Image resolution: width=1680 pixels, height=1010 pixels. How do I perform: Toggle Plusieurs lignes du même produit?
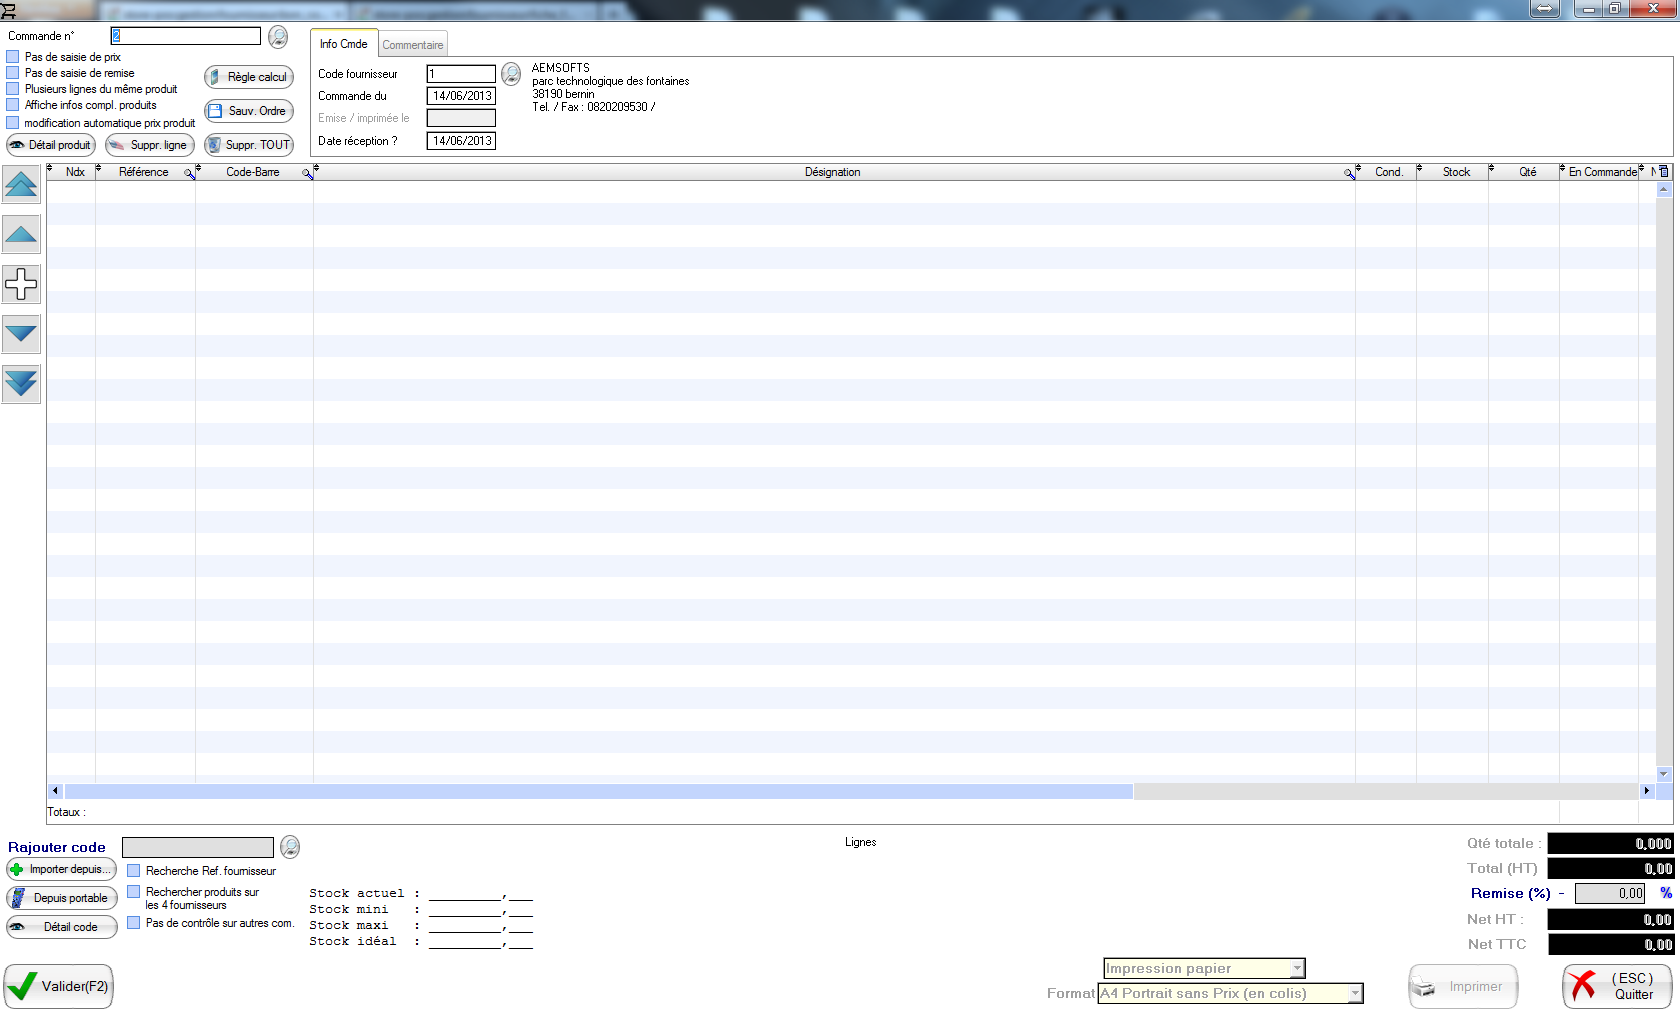[x=13, y=89]
